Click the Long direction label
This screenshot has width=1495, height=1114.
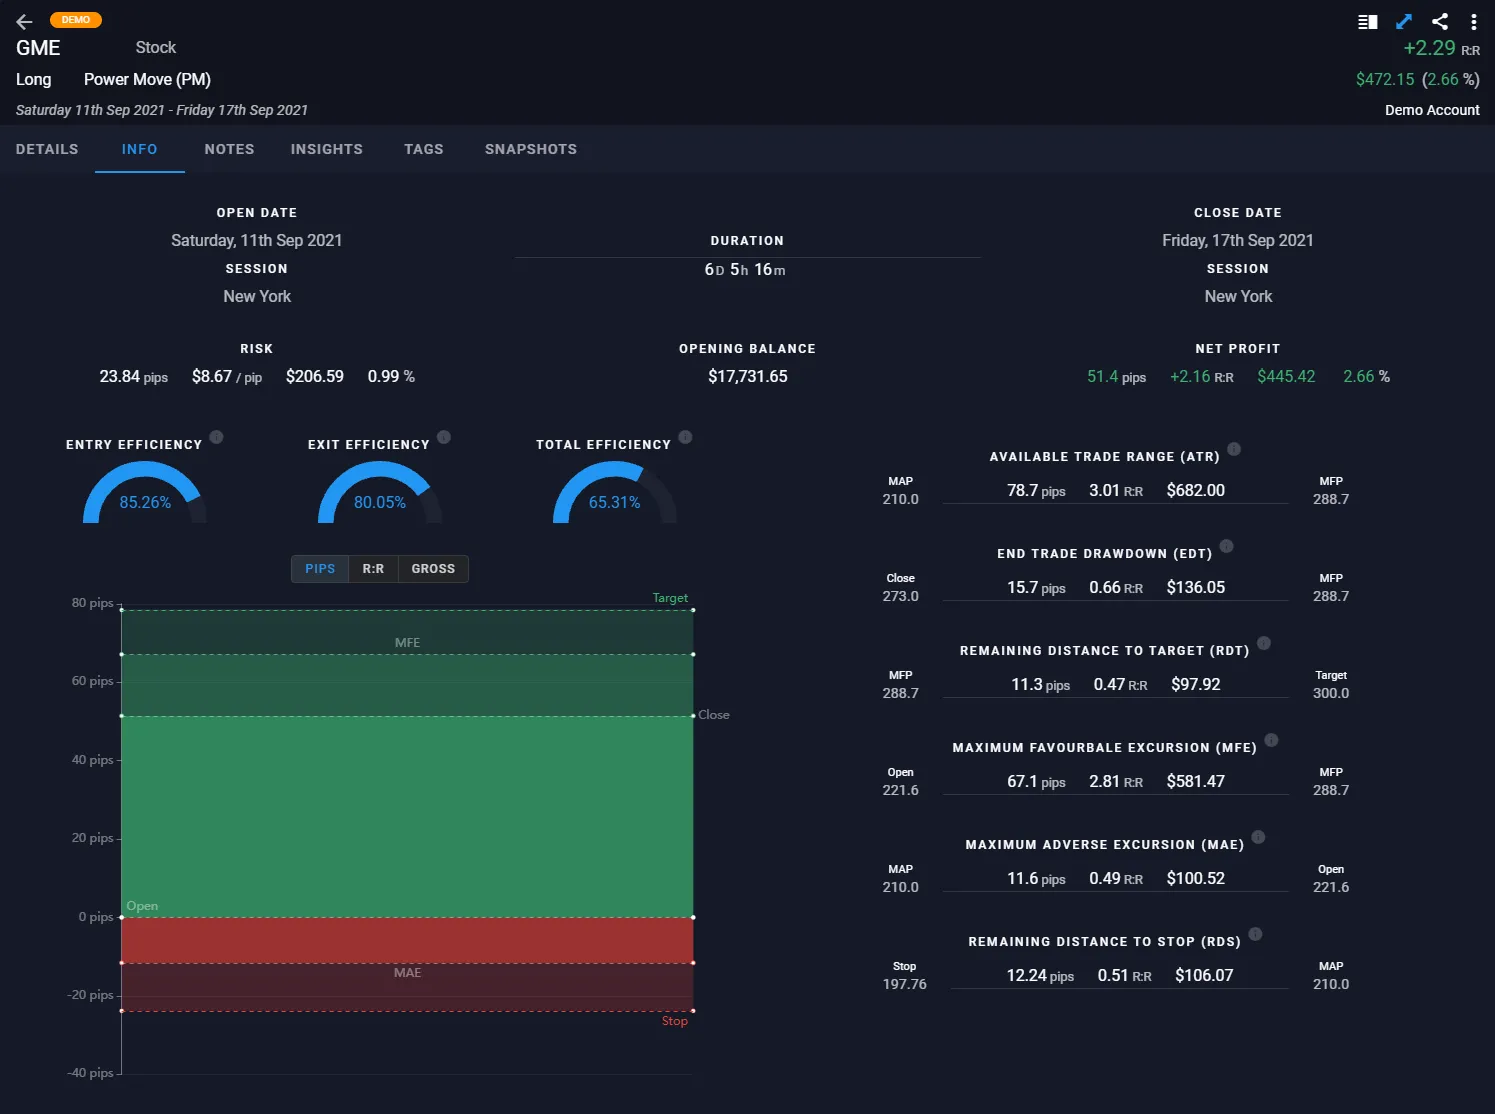tap(34, 79)
